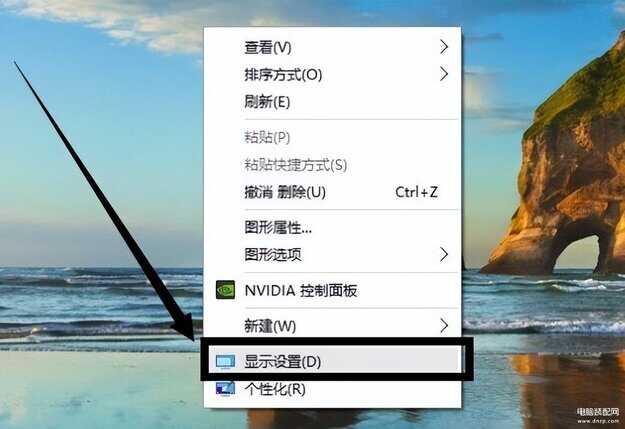The height and width of the screenshot is (429, 625).
Task: Click the personalization icon beside 个性化
Action: [x=225, y=388]
